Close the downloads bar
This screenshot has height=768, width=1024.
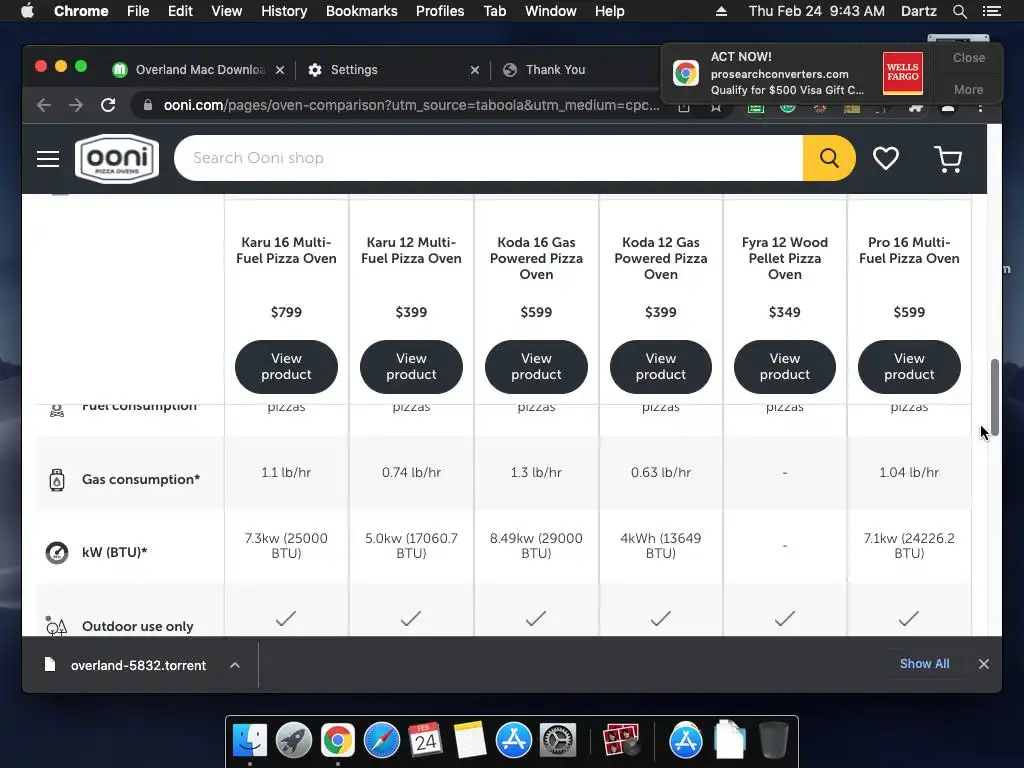(x=984, y=664)
